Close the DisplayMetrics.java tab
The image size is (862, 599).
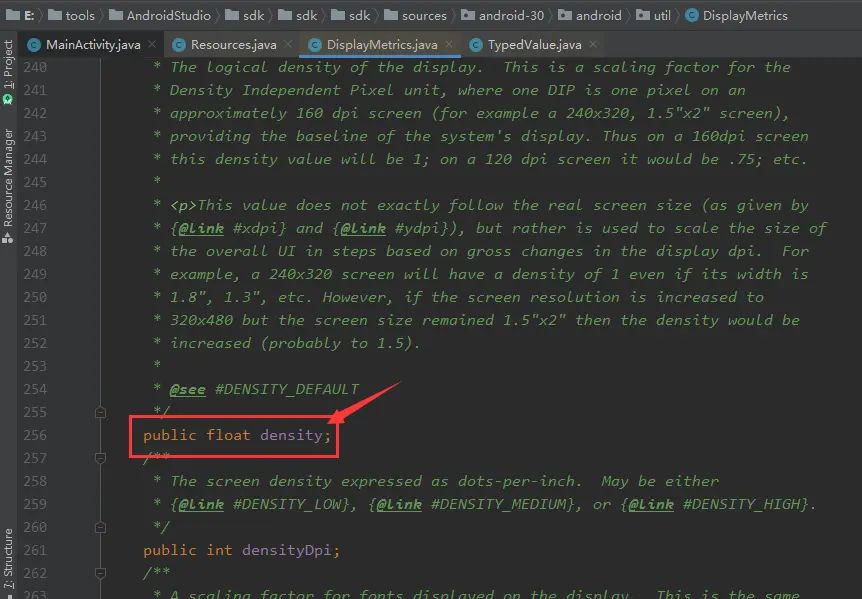pyautogui.click(x=449, y=44)
